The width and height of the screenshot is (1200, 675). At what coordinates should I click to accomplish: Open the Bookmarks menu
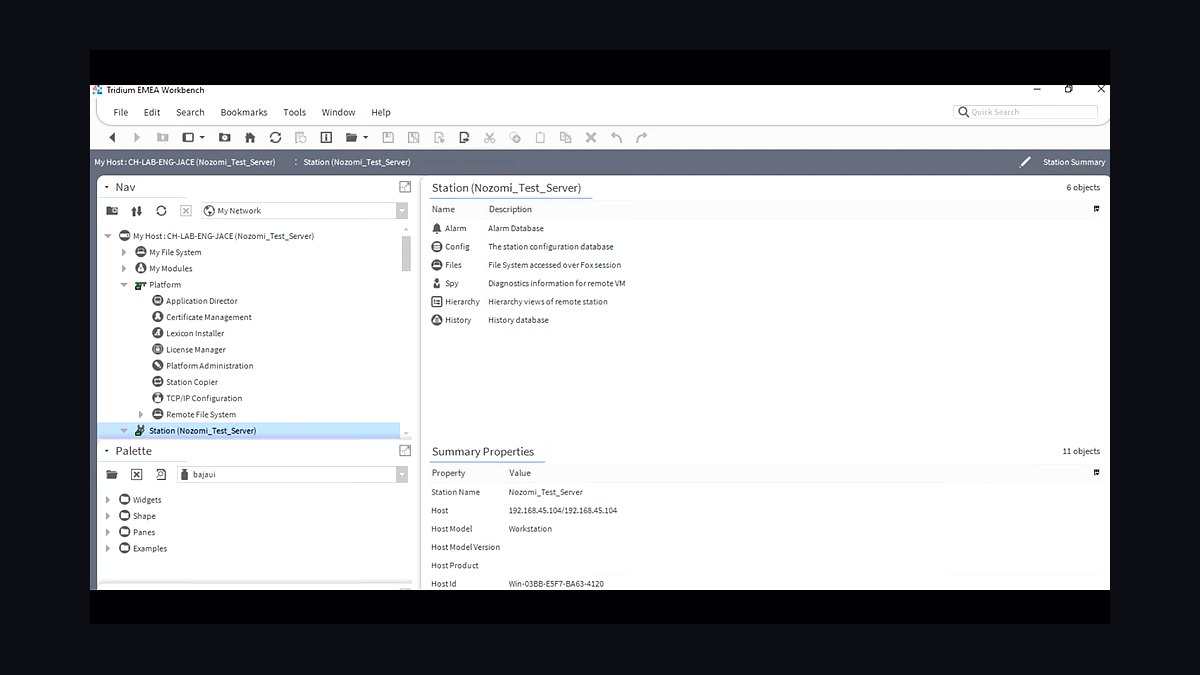[244, 112]
